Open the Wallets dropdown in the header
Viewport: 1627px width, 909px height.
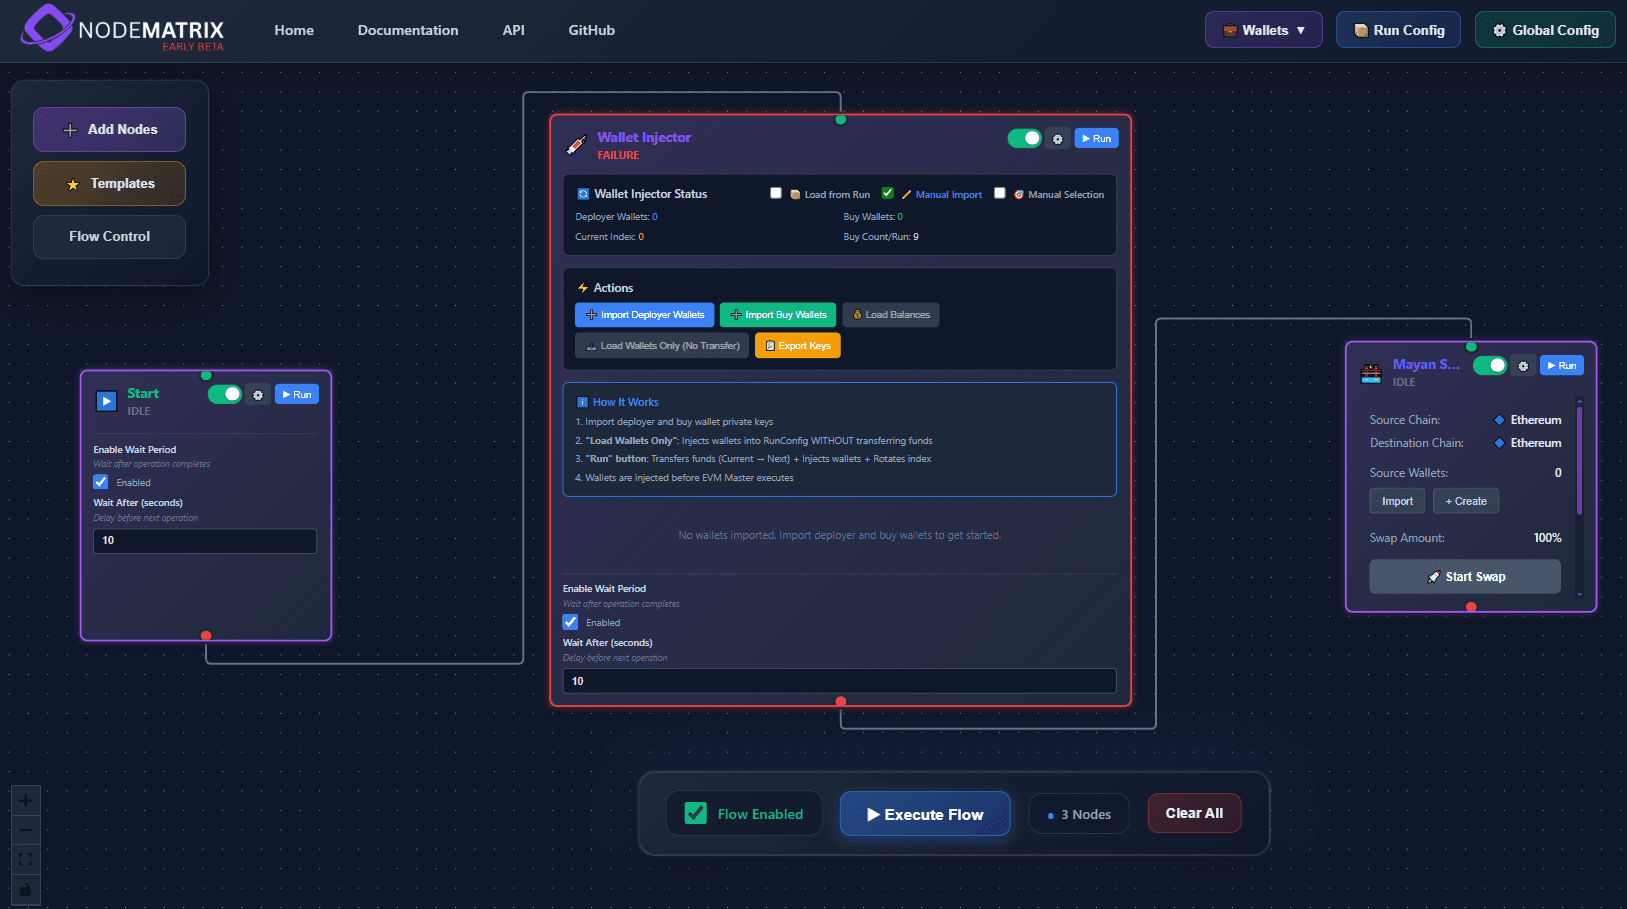pyautogui.click(x=1263, y=29)
